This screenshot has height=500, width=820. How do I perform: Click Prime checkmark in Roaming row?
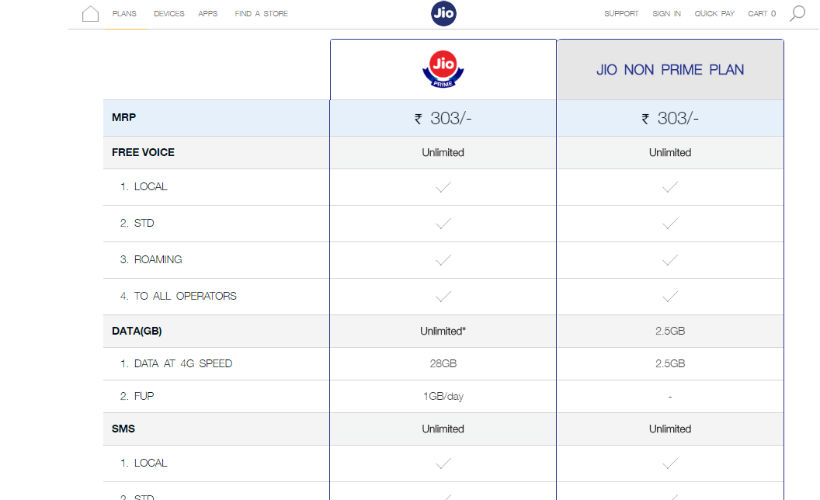tap(443, 260)
